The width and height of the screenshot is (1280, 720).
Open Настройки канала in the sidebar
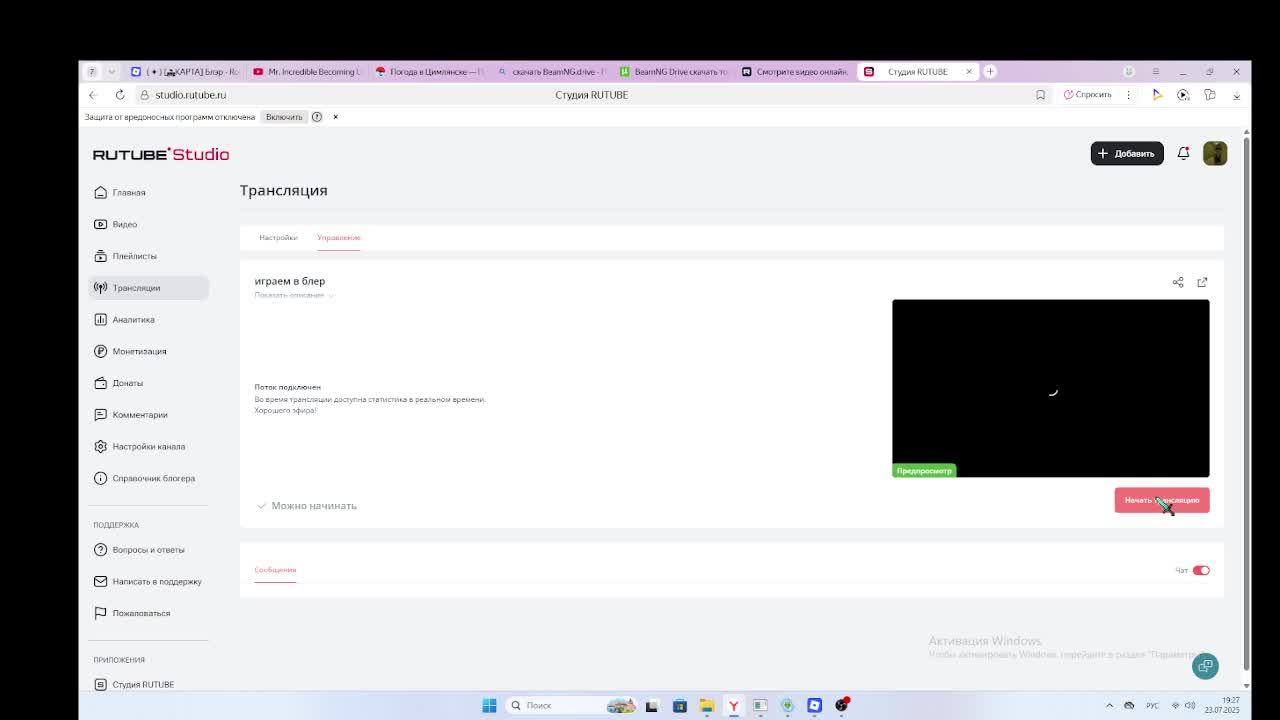tap(149, 447)
